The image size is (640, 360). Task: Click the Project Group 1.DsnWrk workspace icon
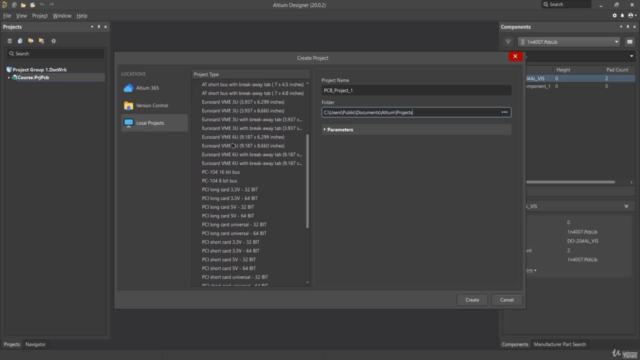click(x=9, y=70)
